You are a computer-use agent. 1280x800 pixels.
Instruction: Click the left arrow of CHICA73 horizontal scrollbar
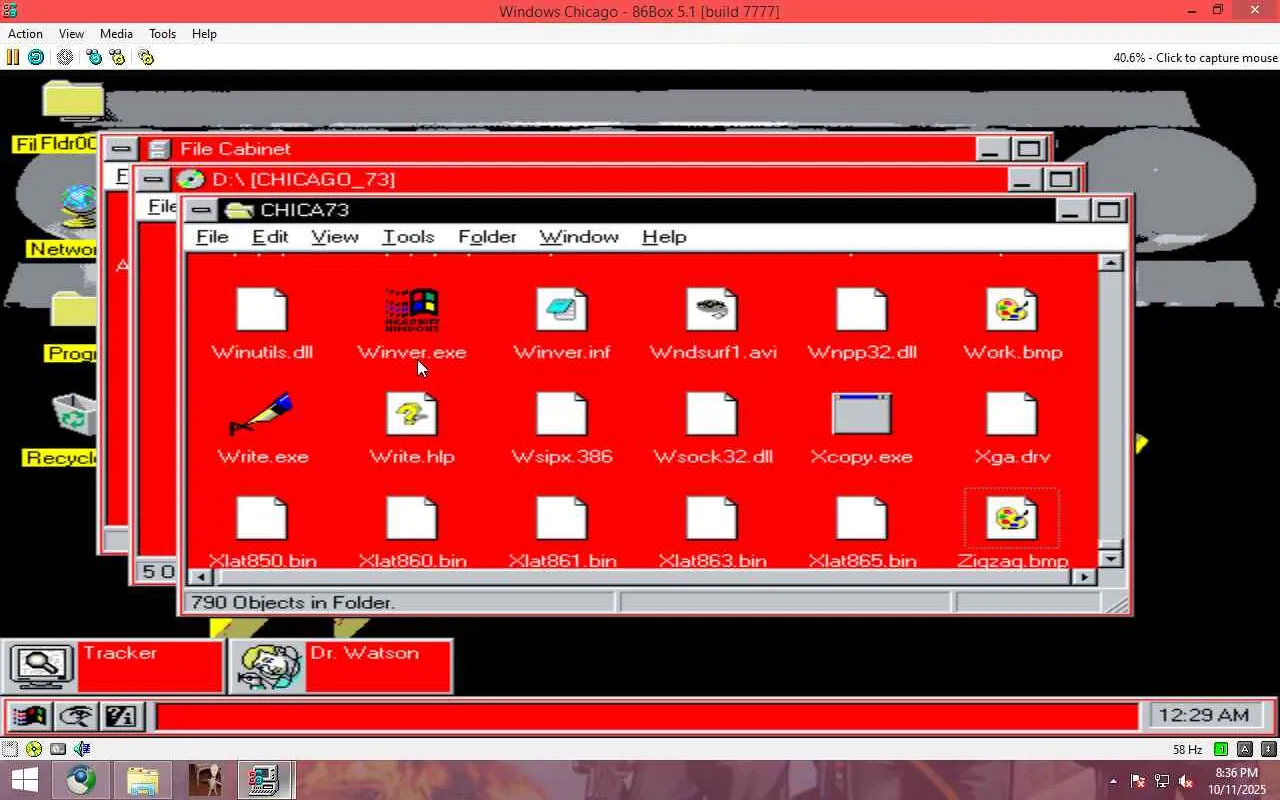point(201,577)
